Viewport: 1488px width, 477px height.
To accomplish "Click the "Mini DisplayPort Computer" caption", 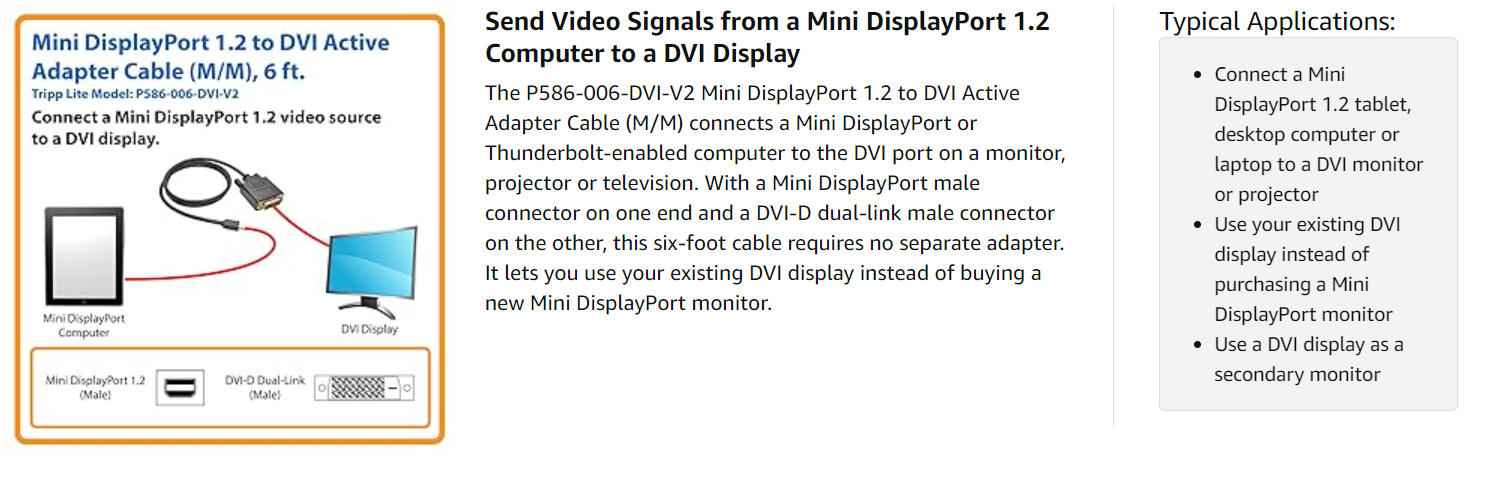I will [x=84, y=326].
